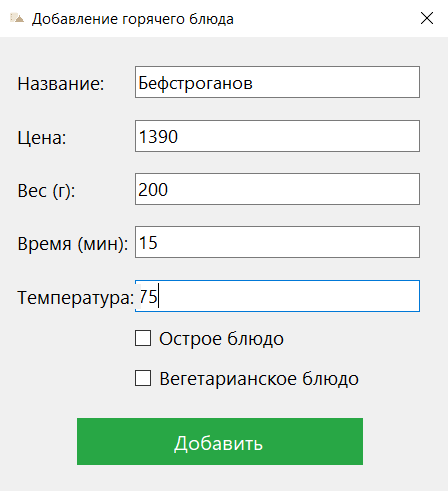448x491 pixels.
Task: Click the Вегетарианское блюдо label text
Action: [259, 379]
